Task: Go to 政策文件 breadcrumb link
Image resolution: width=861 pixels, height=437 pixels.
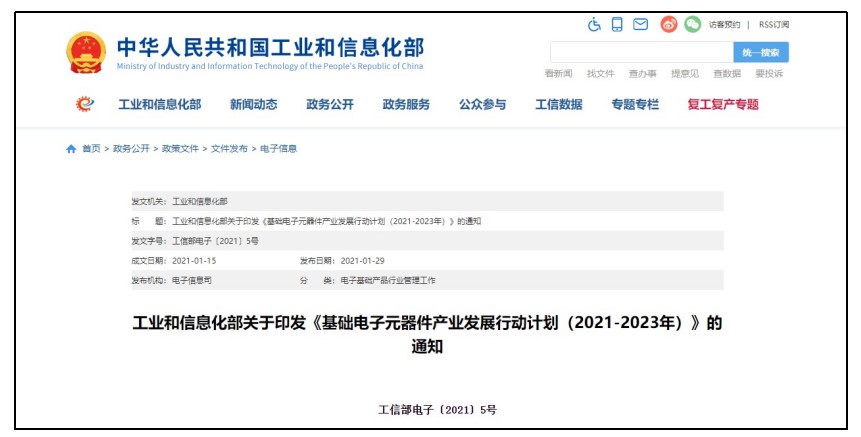Action: point(180,149)
